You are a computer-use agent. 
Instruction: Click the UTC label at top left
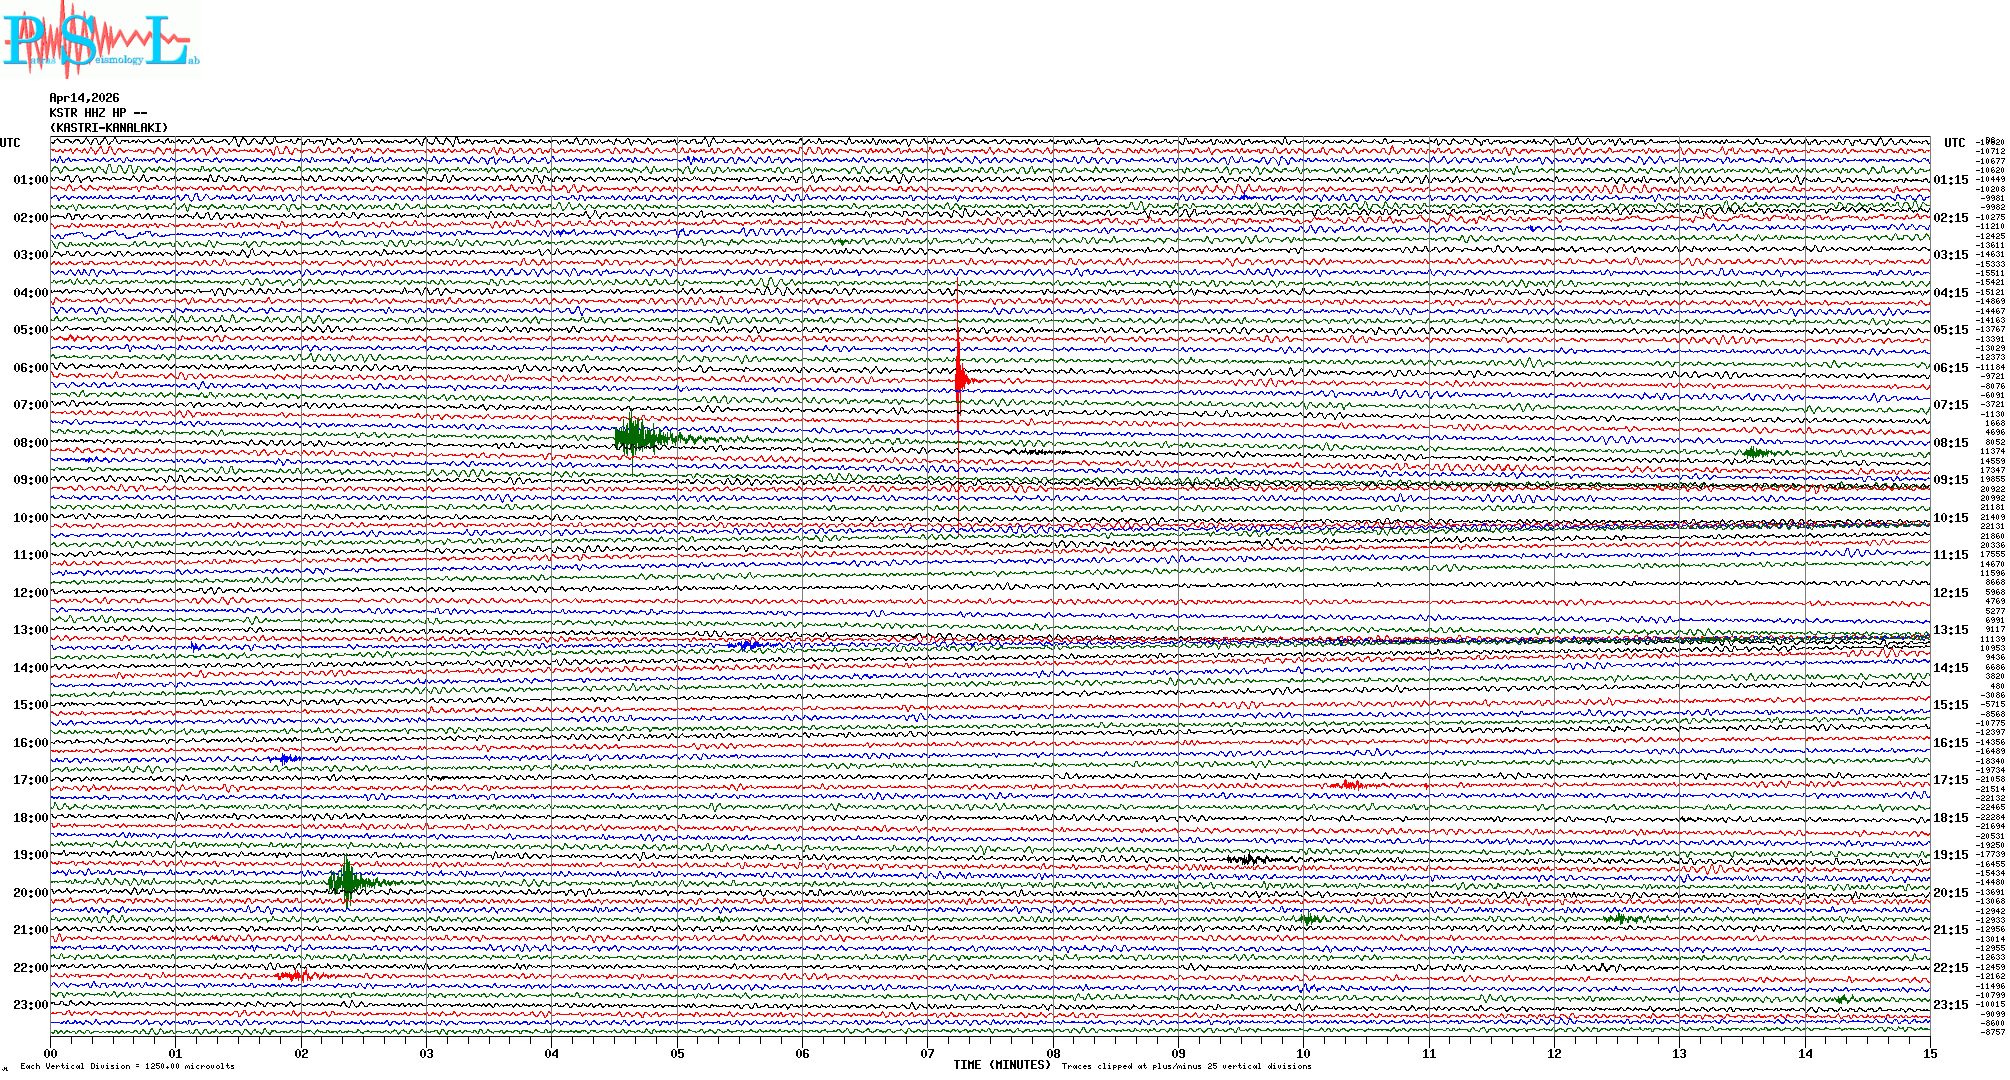(10, 143)
